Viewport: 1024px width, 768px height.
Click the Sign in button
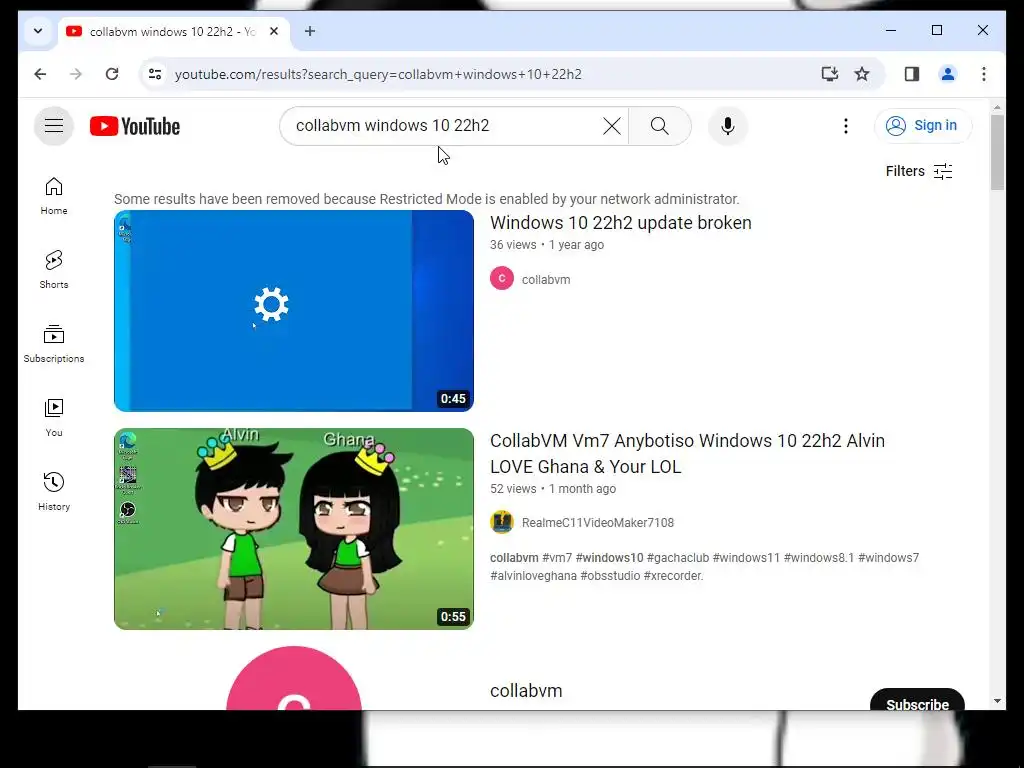click(x=923, y=125)
